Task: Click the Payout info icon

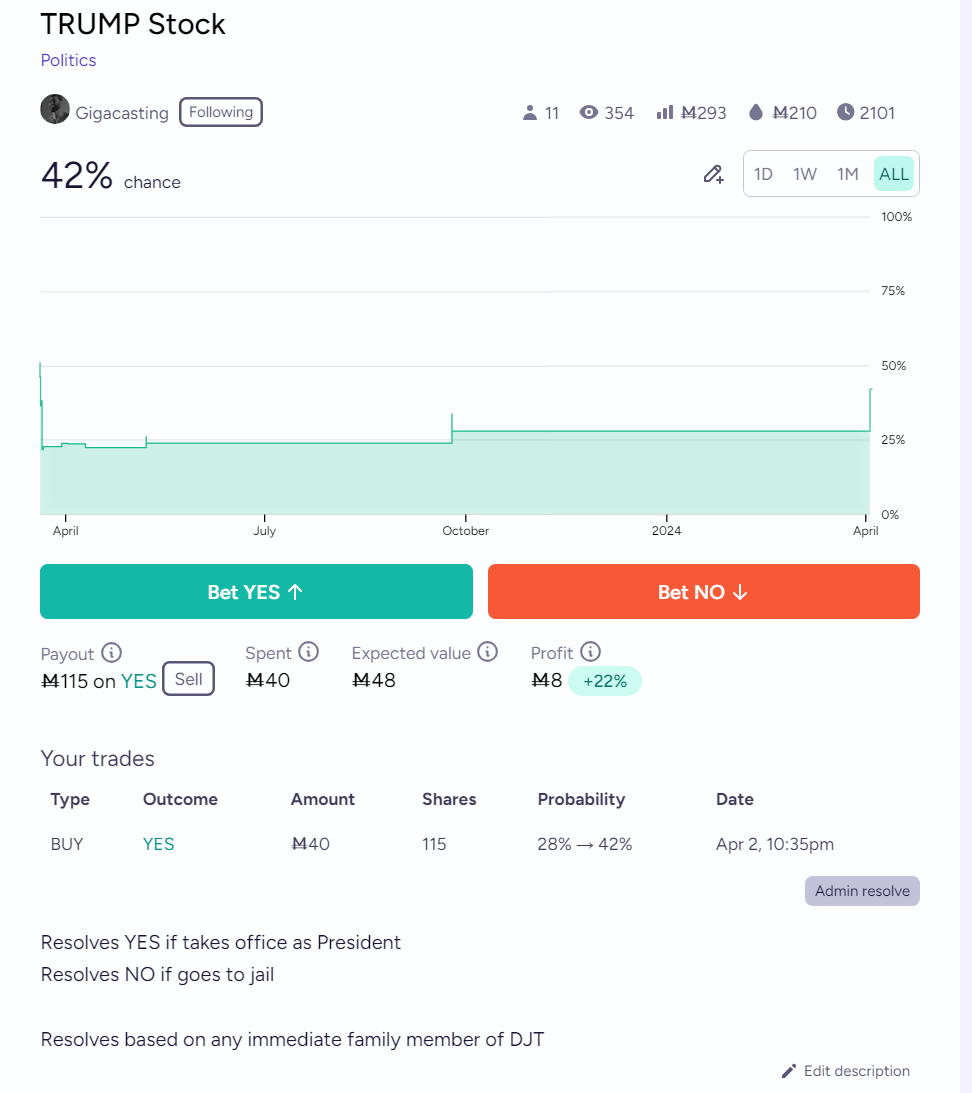Action: tap(112, 653)
